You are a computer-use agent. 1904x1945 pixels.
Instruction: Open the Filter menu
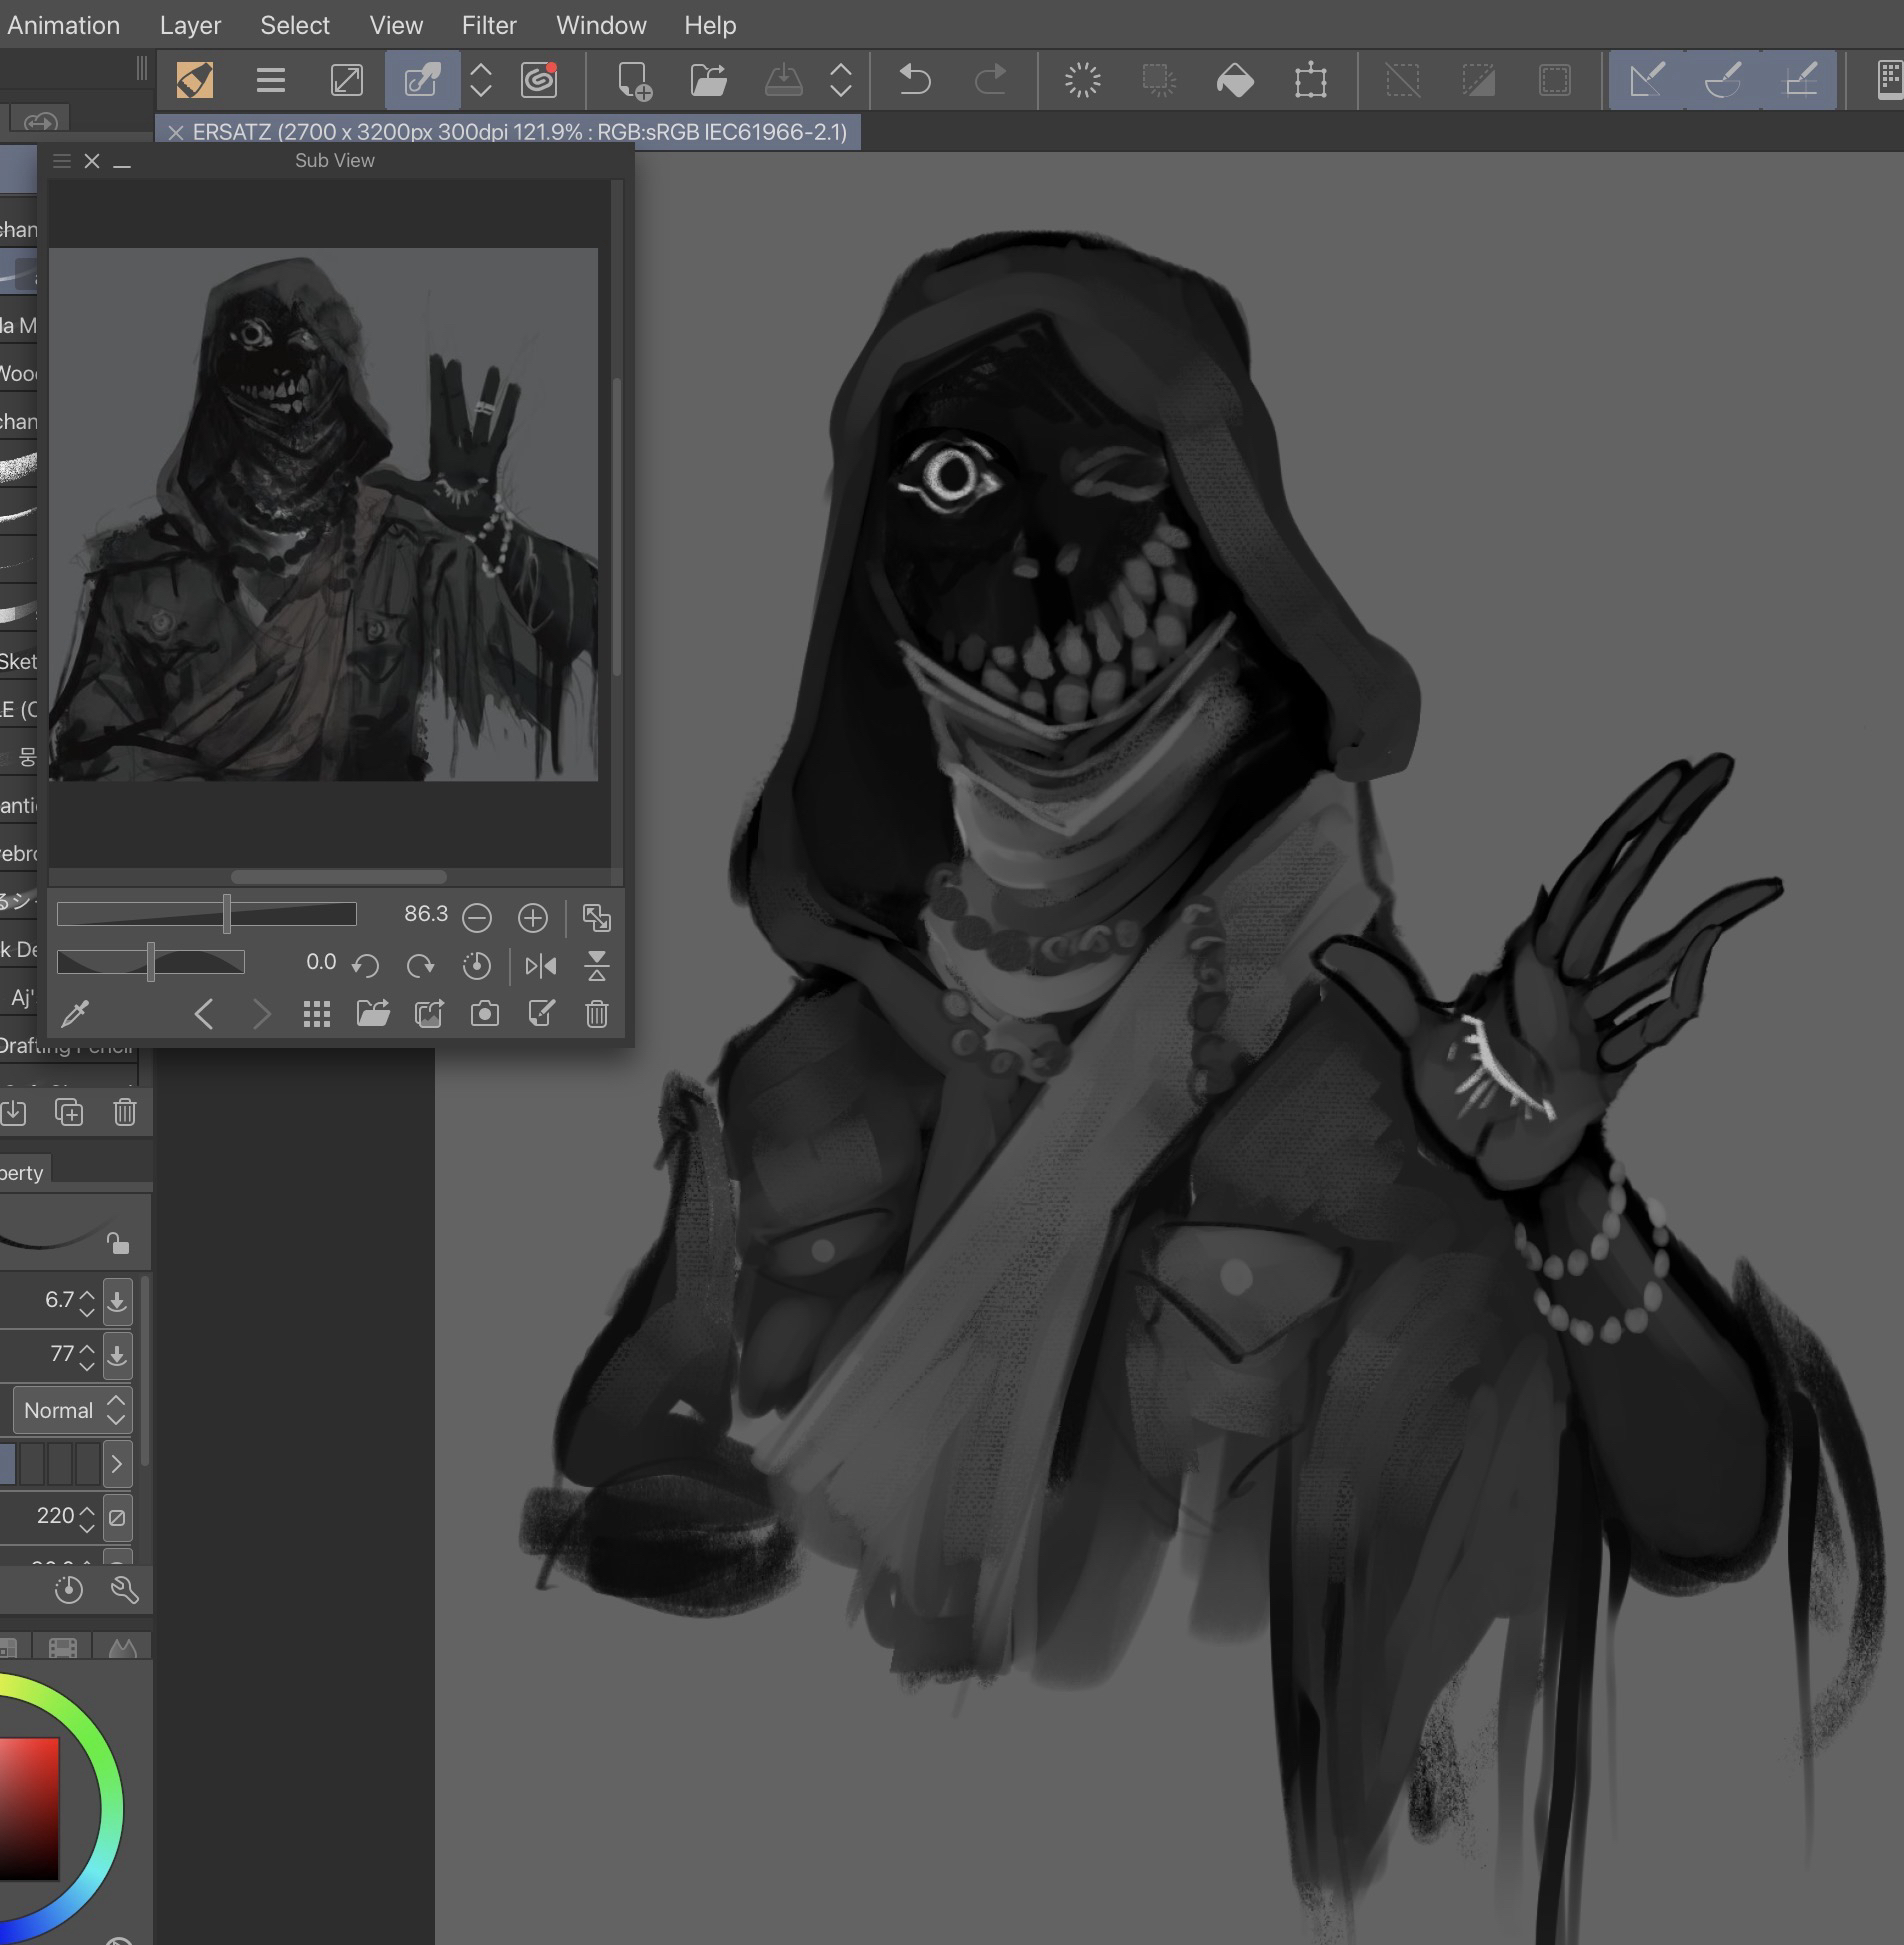pyautogui.click(x=488, y=25)
